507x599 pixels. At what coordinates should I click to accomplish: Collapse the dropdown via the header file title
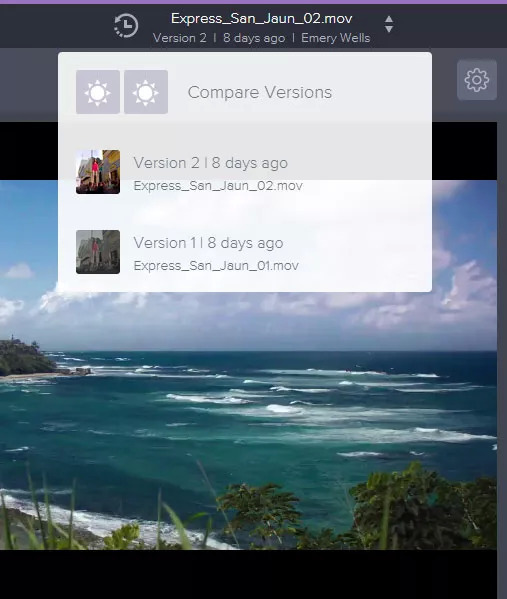pyautogui.click(x=261, y=18)
